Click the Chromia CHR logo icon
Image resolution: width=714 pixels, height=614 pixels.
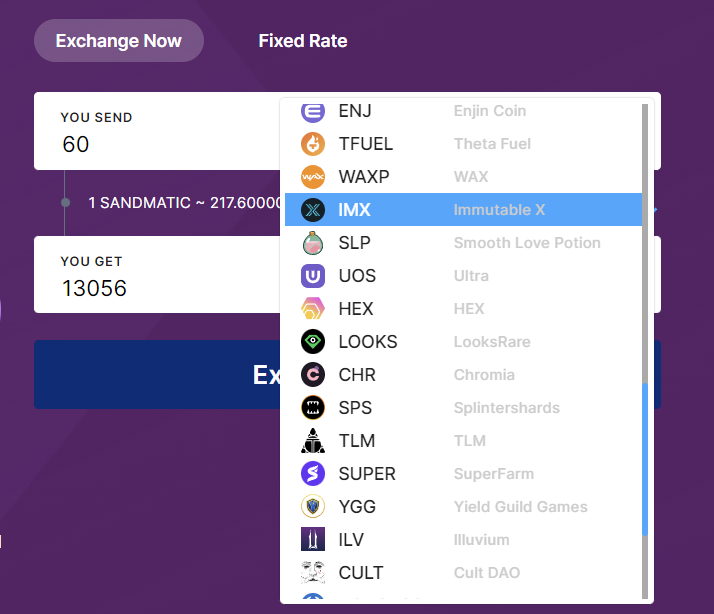tap(313, 375)
